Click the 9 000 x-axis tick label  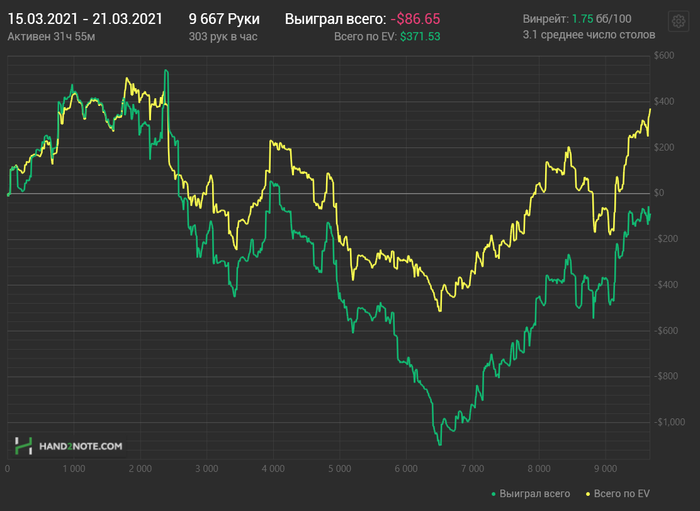click(x=605, y=469)
